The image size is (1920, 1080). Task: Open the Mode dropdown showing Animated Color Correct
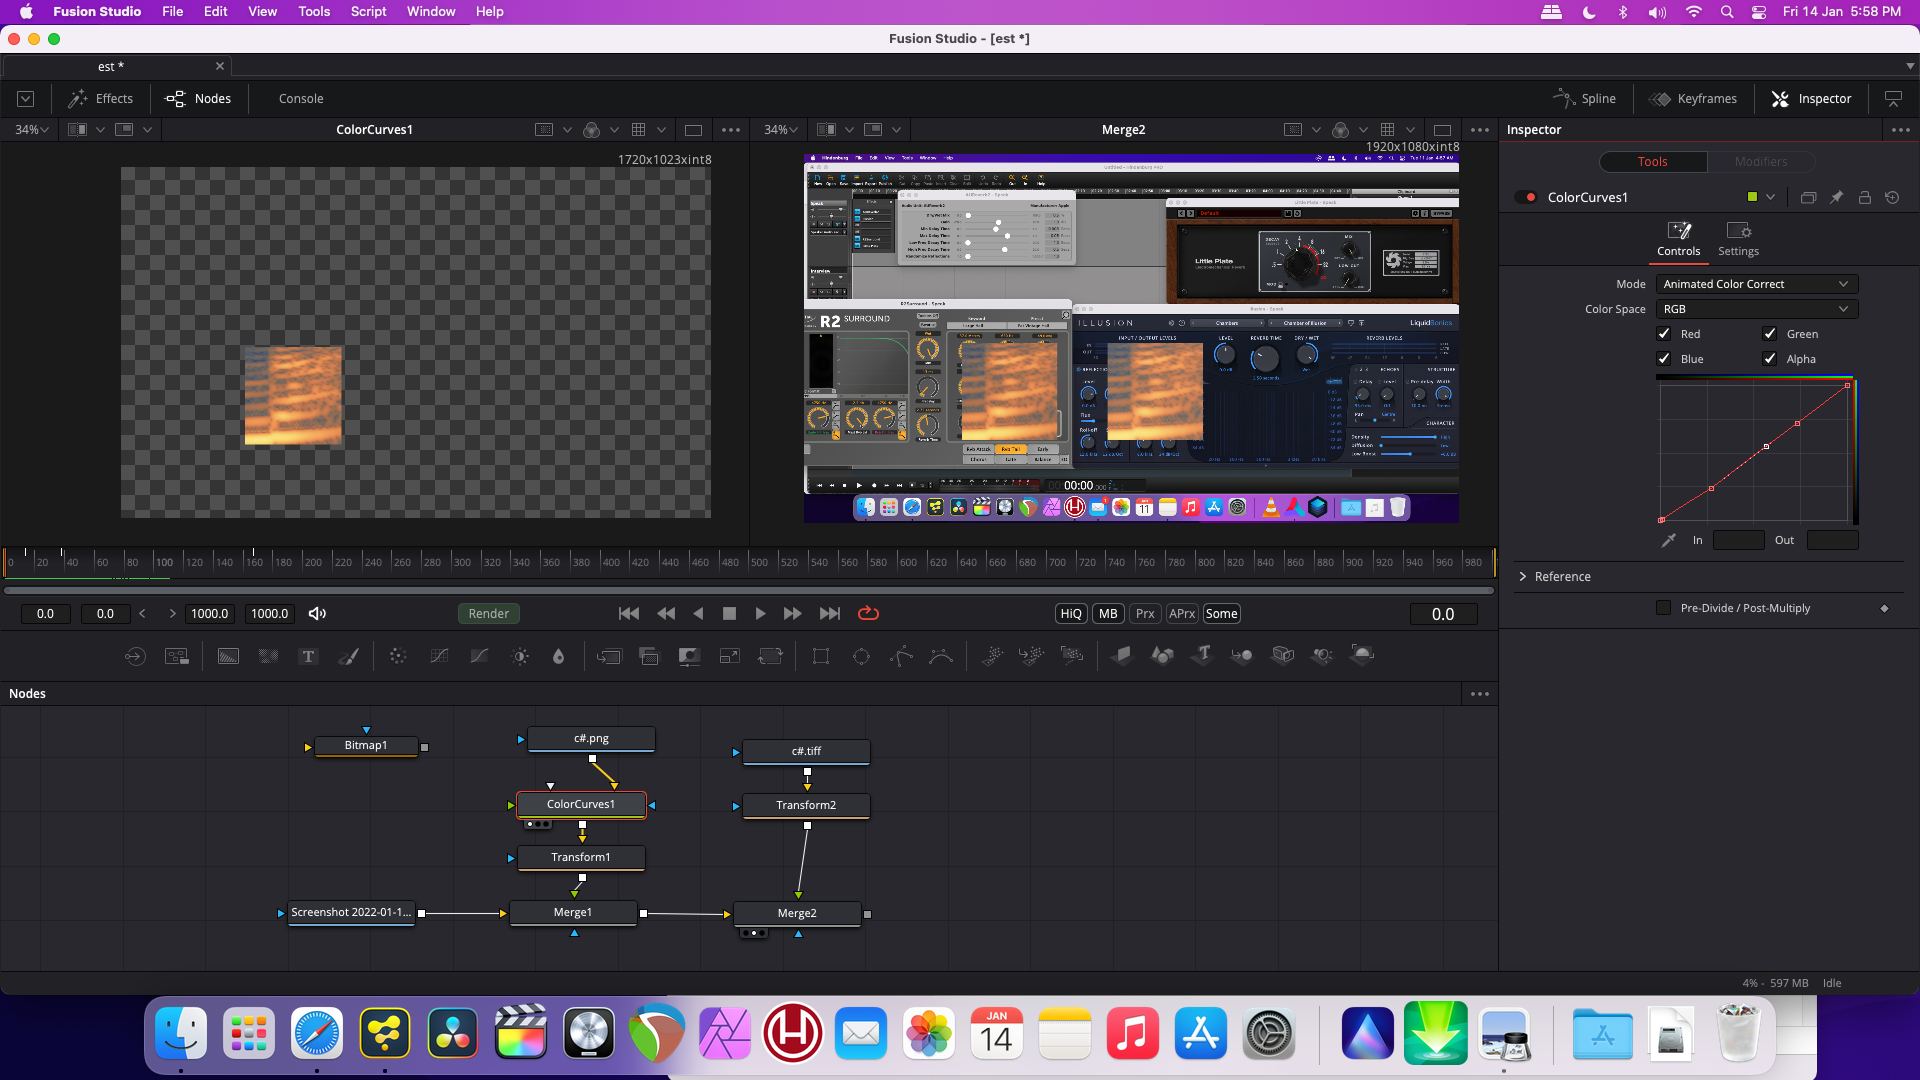point(1757,284)
